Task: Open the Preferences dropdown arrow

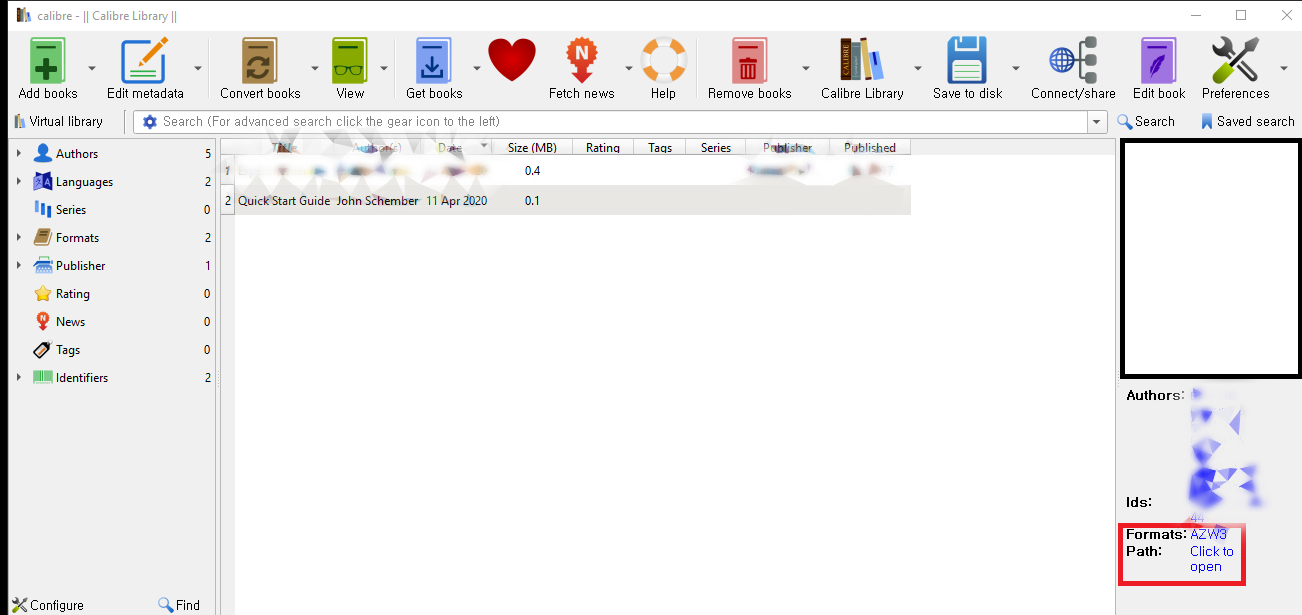Action: tap(1284, 68)
